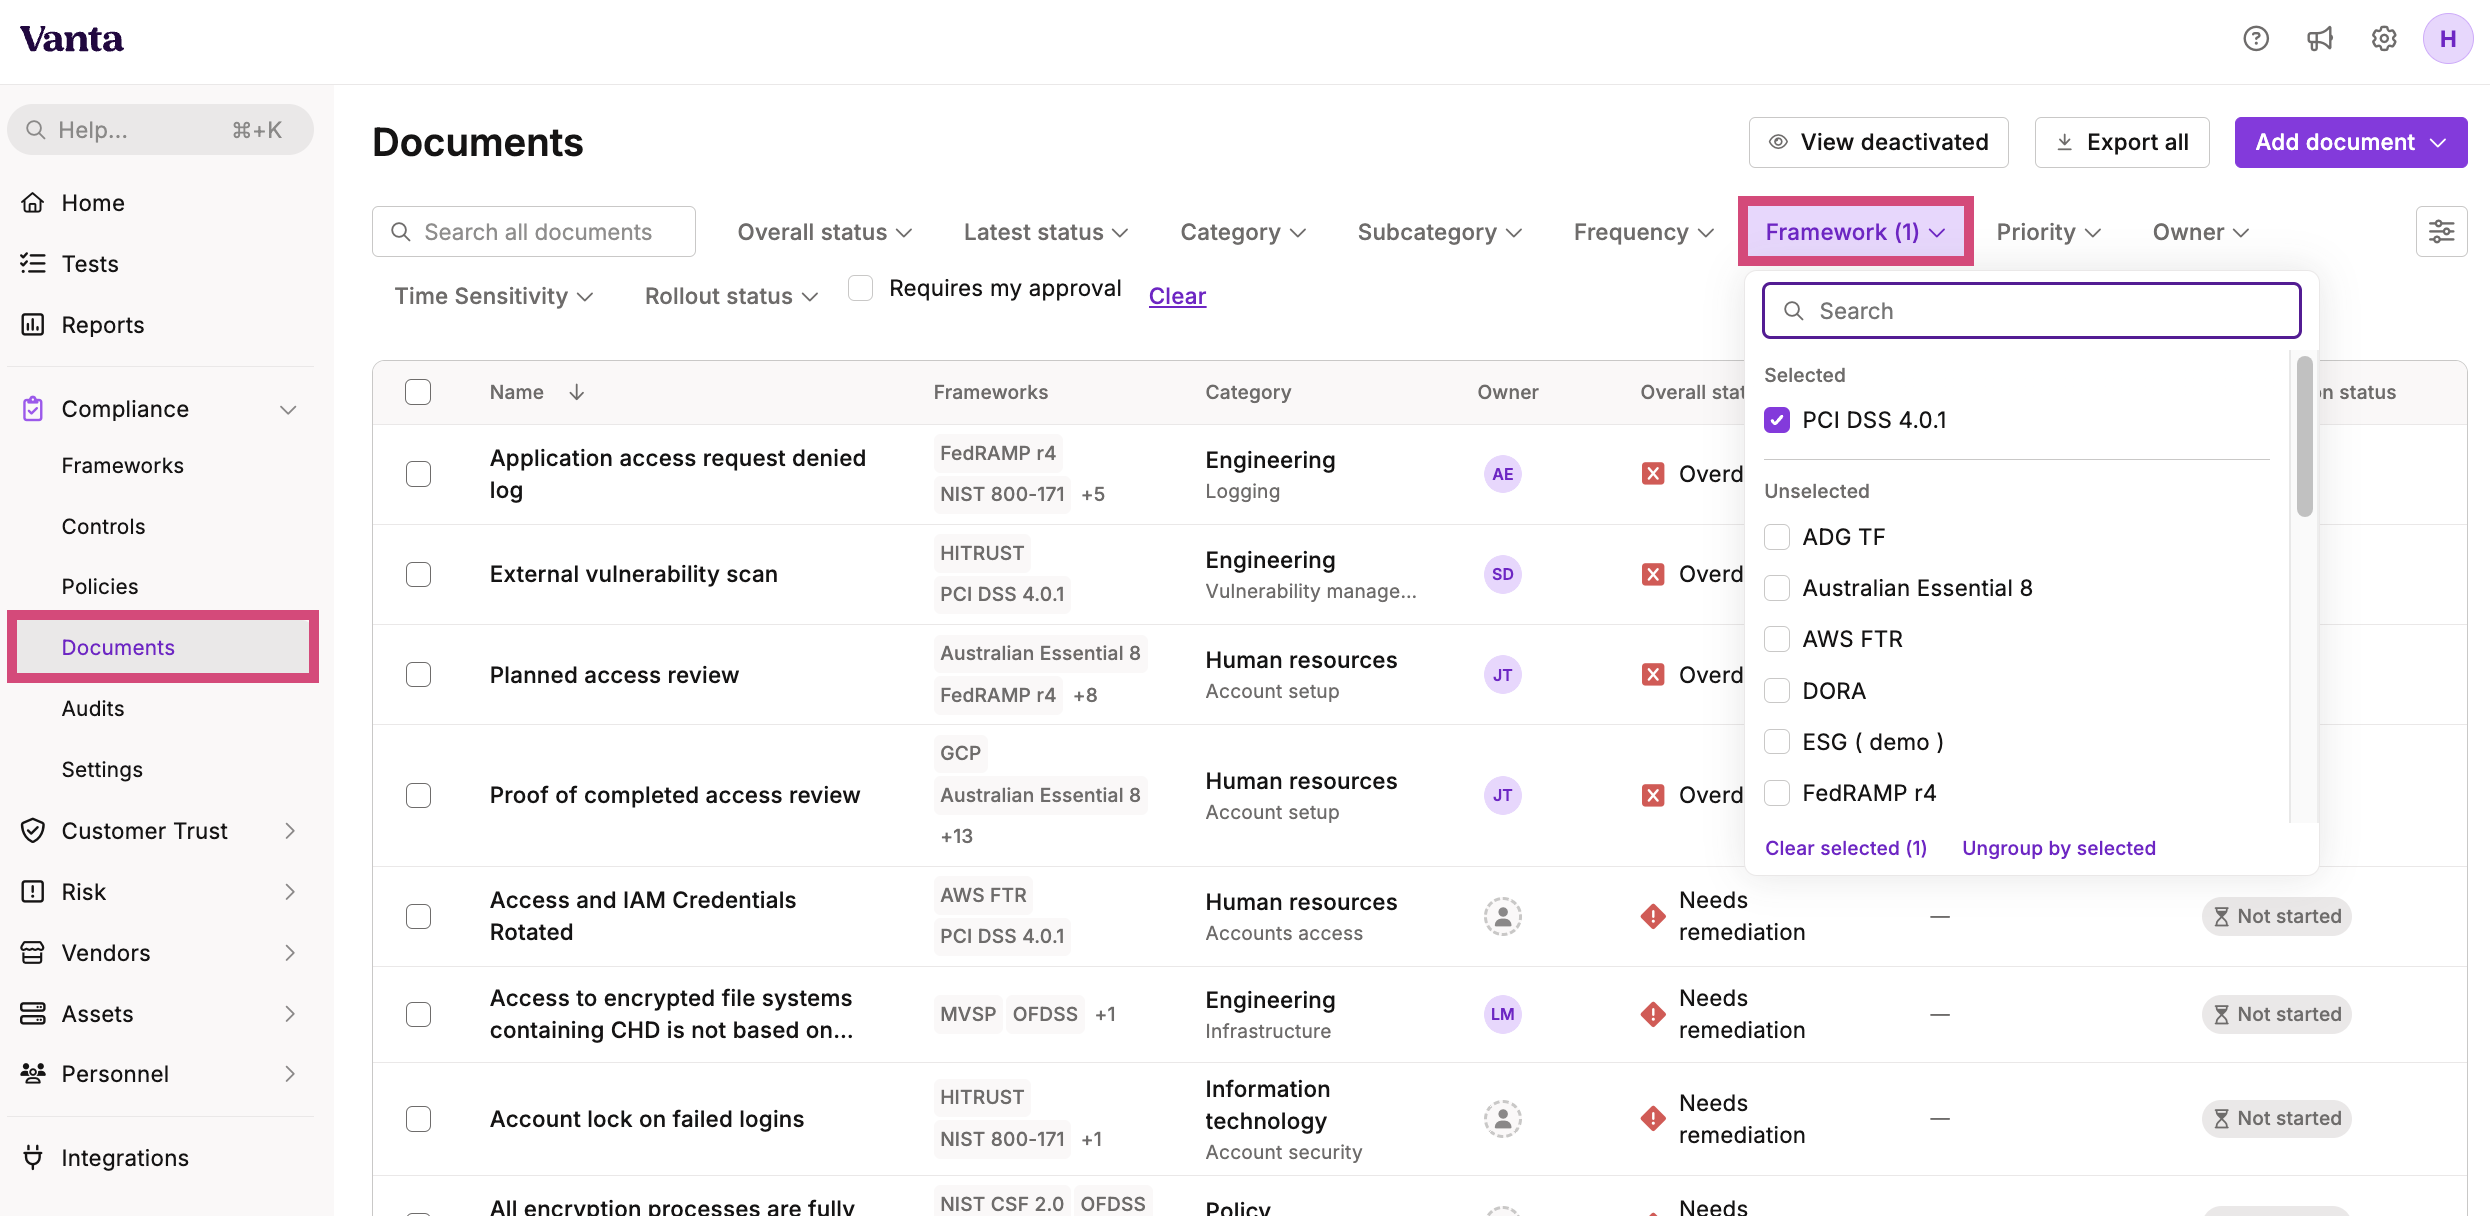
Task: Open the Time Sensitivity filter dropdown
Action: click(x=493, y=296)
